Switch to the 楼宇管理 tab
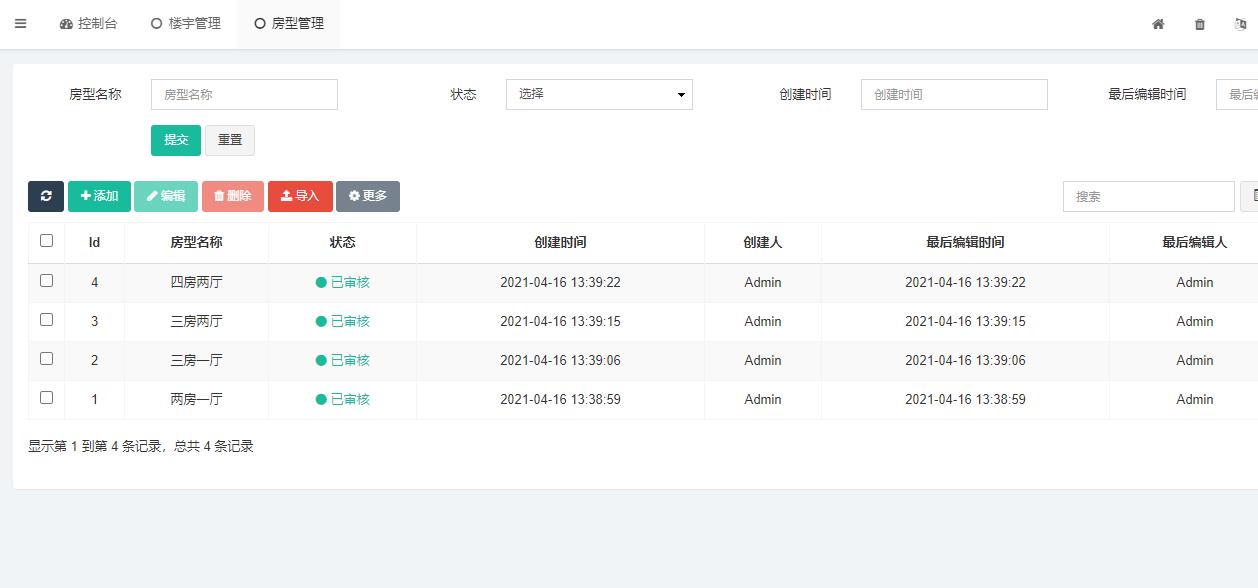Viewport: 1258px width, 588px height. pyautogui.click(x=186, y=24)
